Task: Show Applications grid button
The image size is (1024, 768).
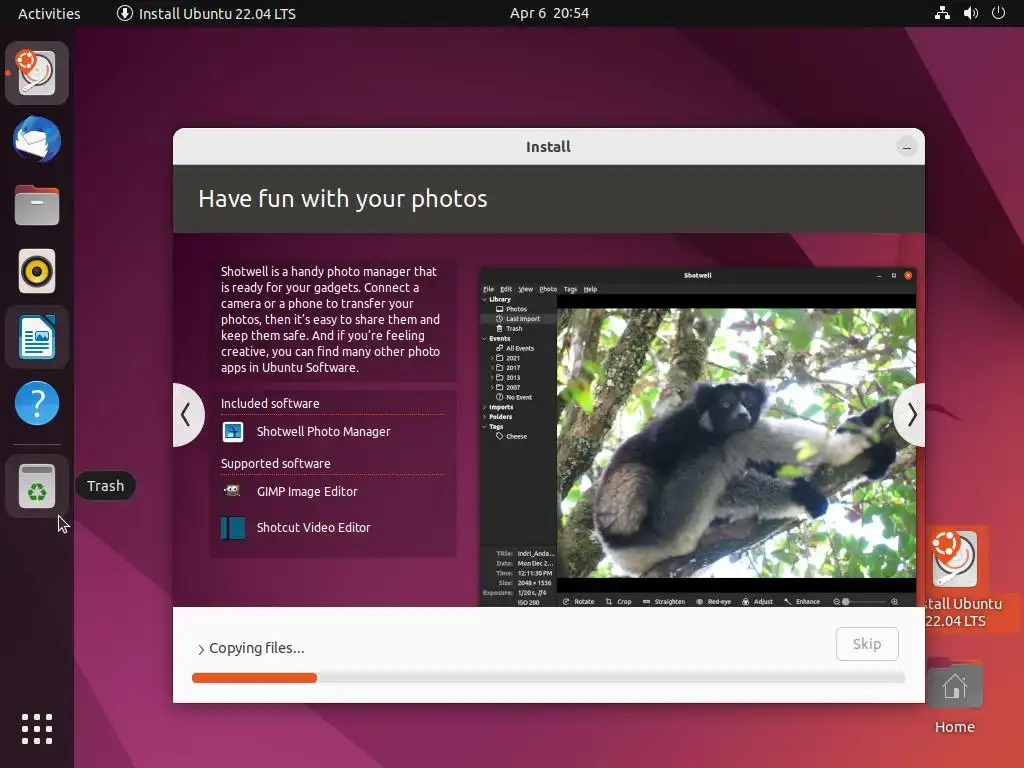Action: [x=37, y=729]
